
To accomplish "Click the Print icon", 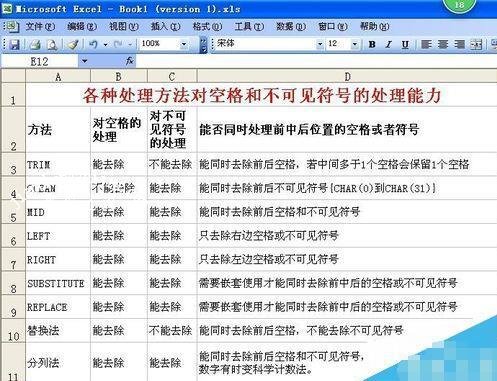I will click(35, 44).
